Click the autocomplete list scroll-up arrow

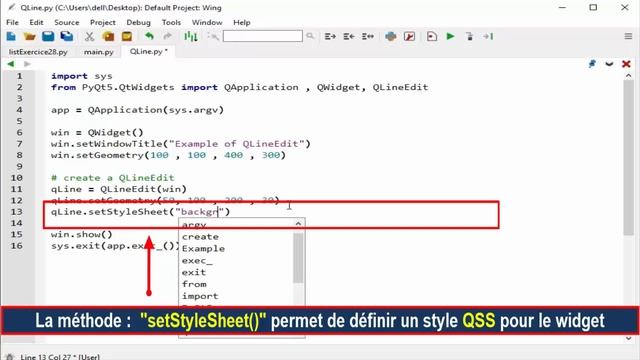coord(298,224)
